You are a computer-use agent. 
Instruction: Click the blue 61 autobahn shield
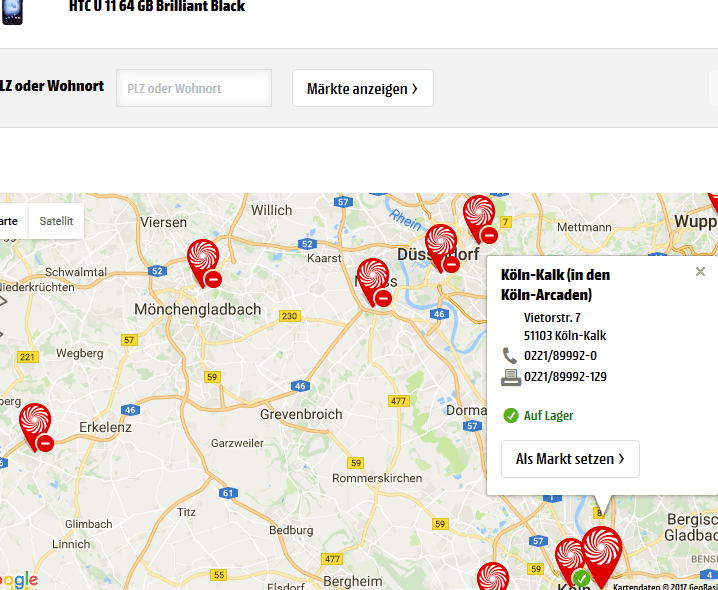228,493
